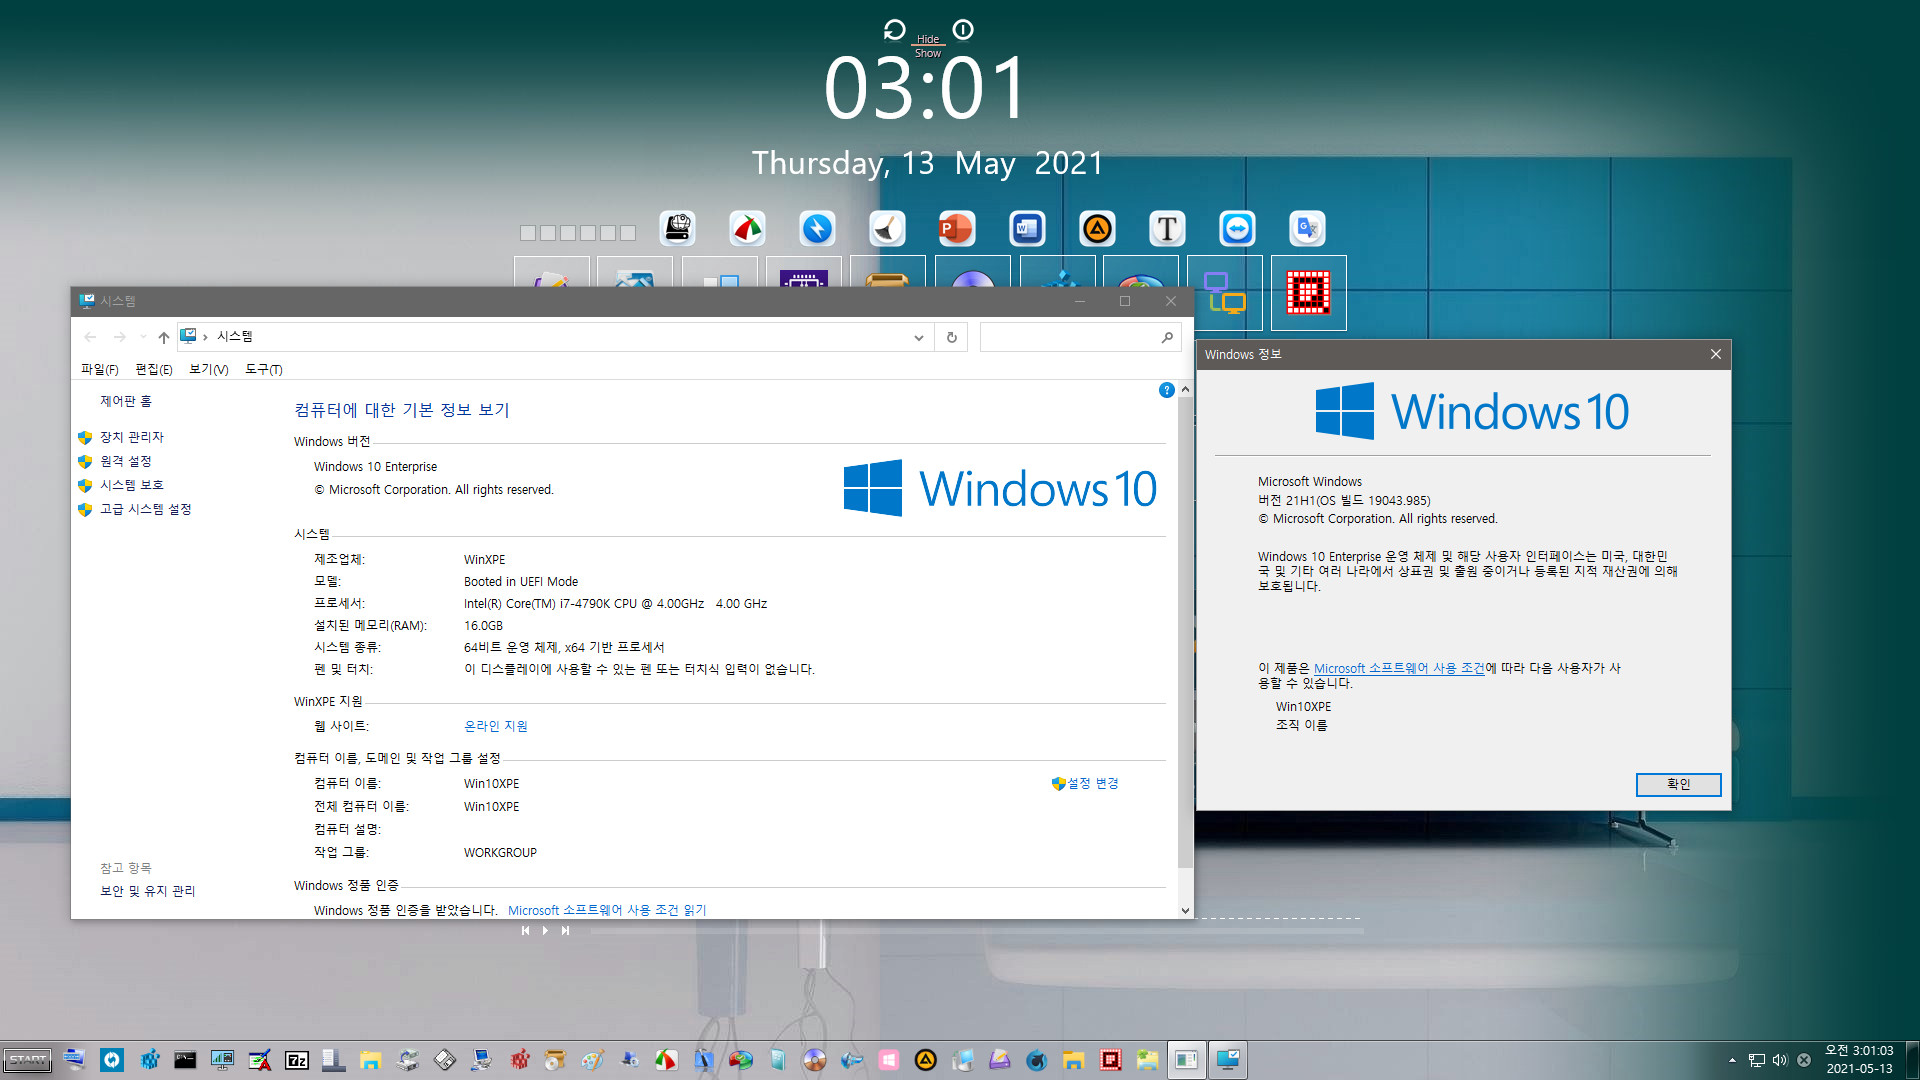Viewport: 1920px width, 1080px height.
Task: Show hidden system tray icons
Action: [1732, 1060]
